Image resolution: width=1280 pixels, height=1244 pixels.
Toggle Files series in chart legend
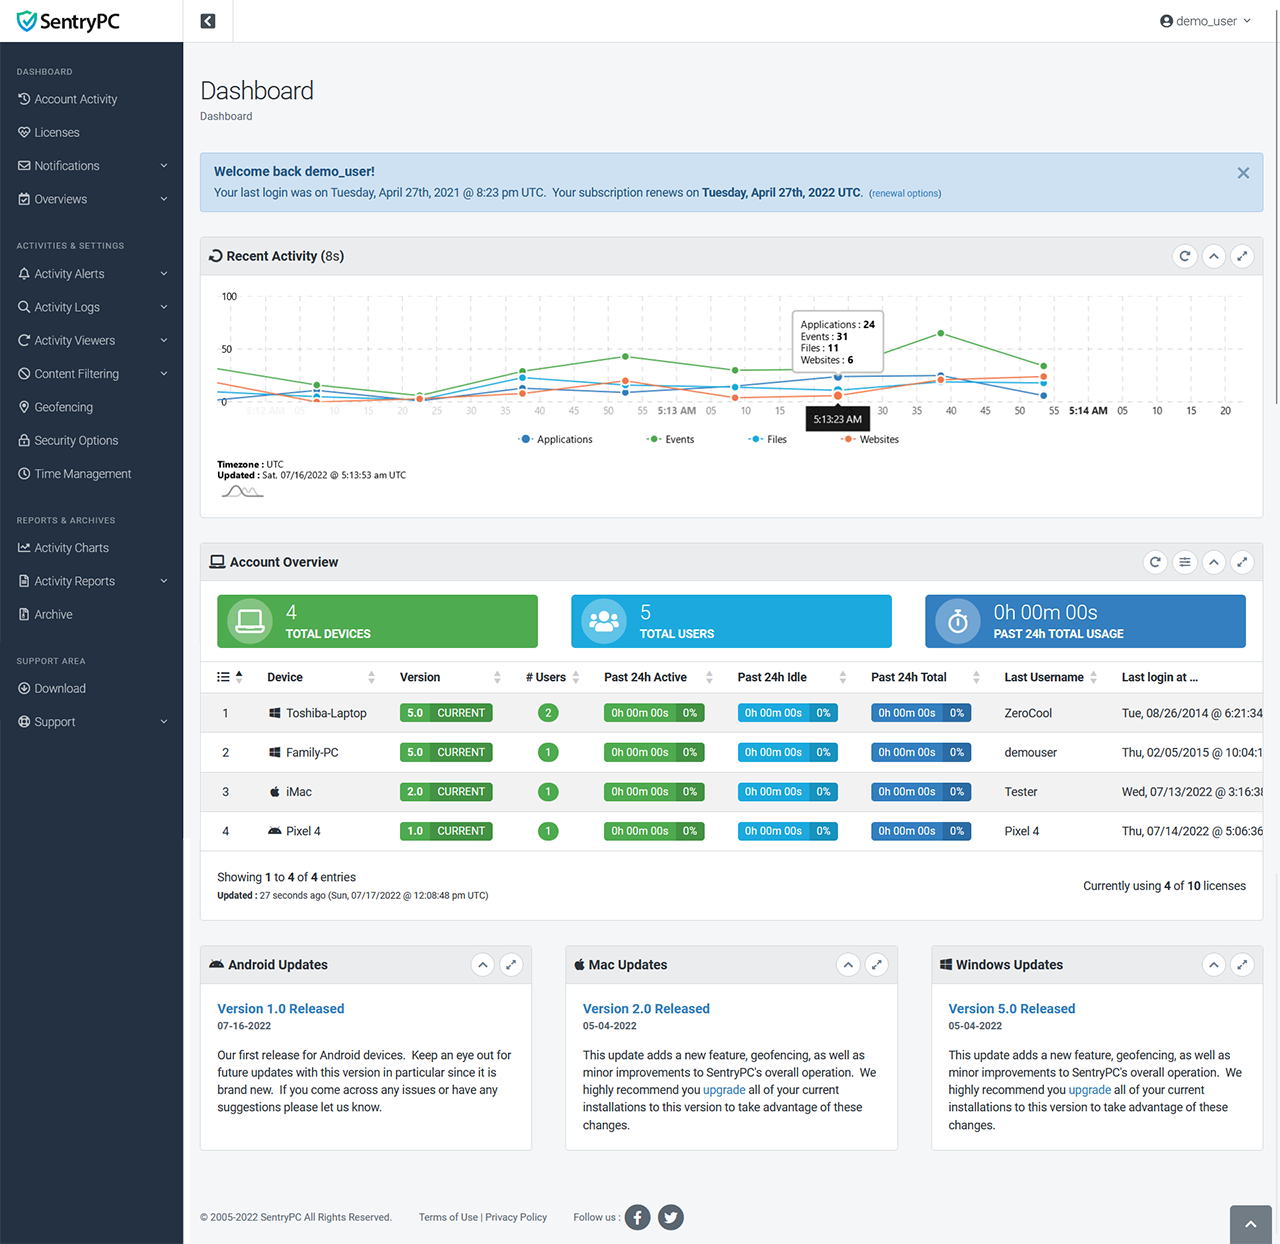tap(768, 439)
